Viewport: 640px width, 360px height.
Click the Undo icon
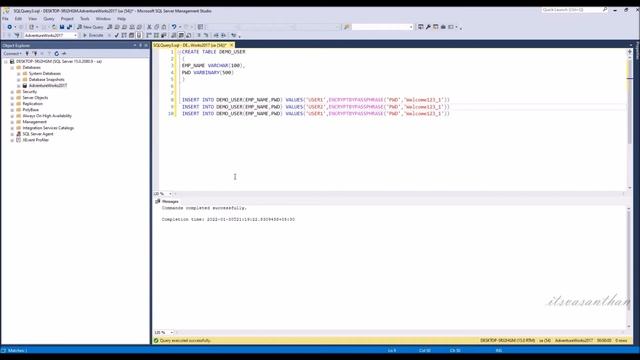click(x=174, y=27)
